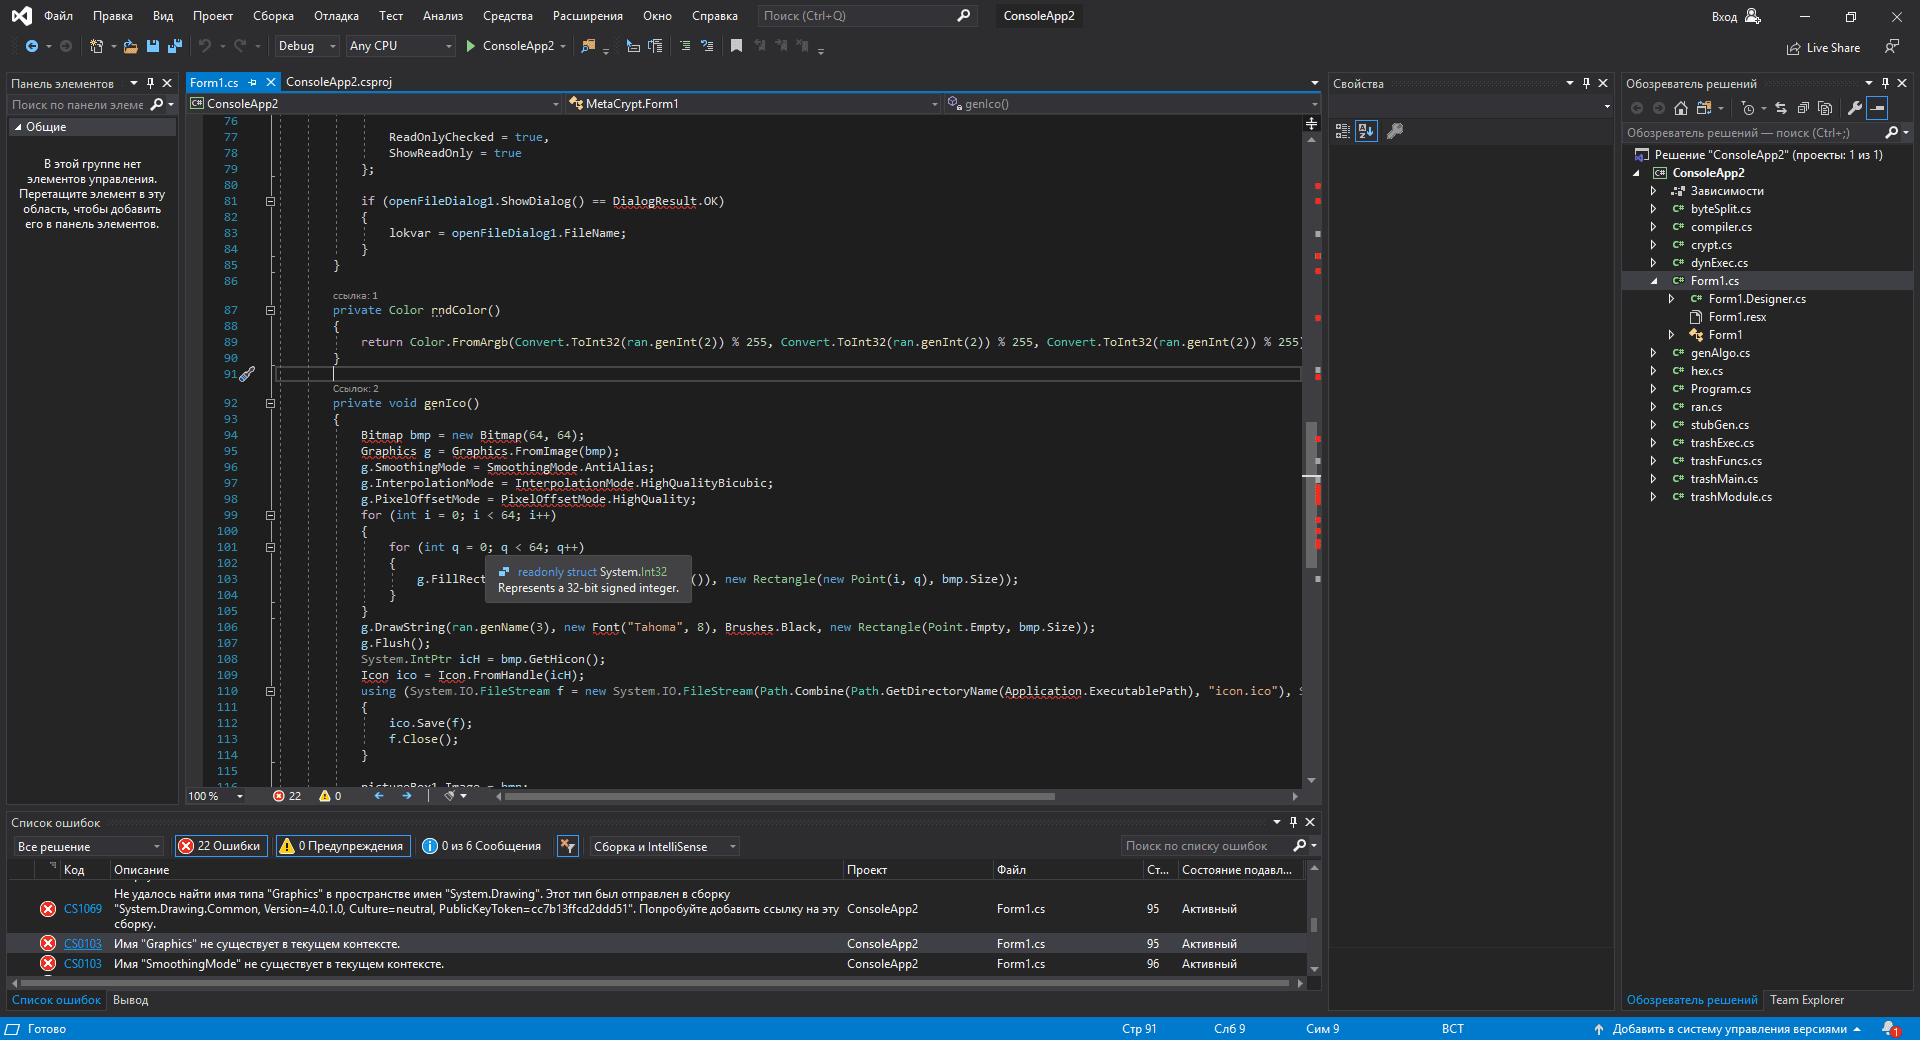Open the Debug configuration dropdown
Screen dimensions: 1920x1040
tap(306, 46)
